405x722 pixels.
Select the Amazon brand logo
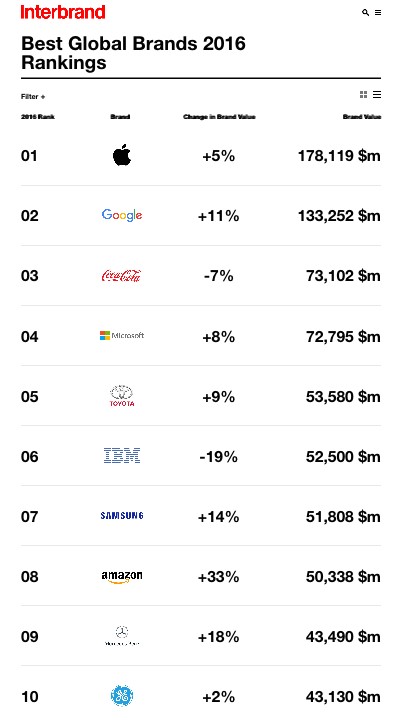coord(122,577)
